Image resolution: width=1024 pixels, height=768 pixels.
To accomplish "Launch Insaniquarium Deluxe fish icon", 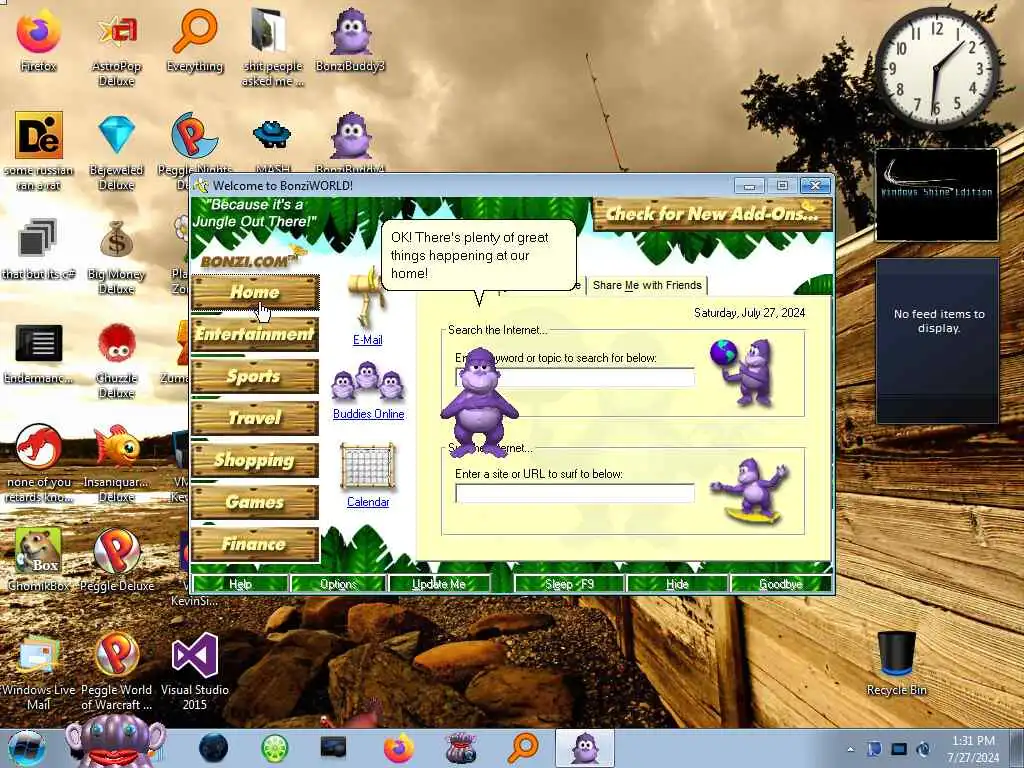I will click(116, 462).
